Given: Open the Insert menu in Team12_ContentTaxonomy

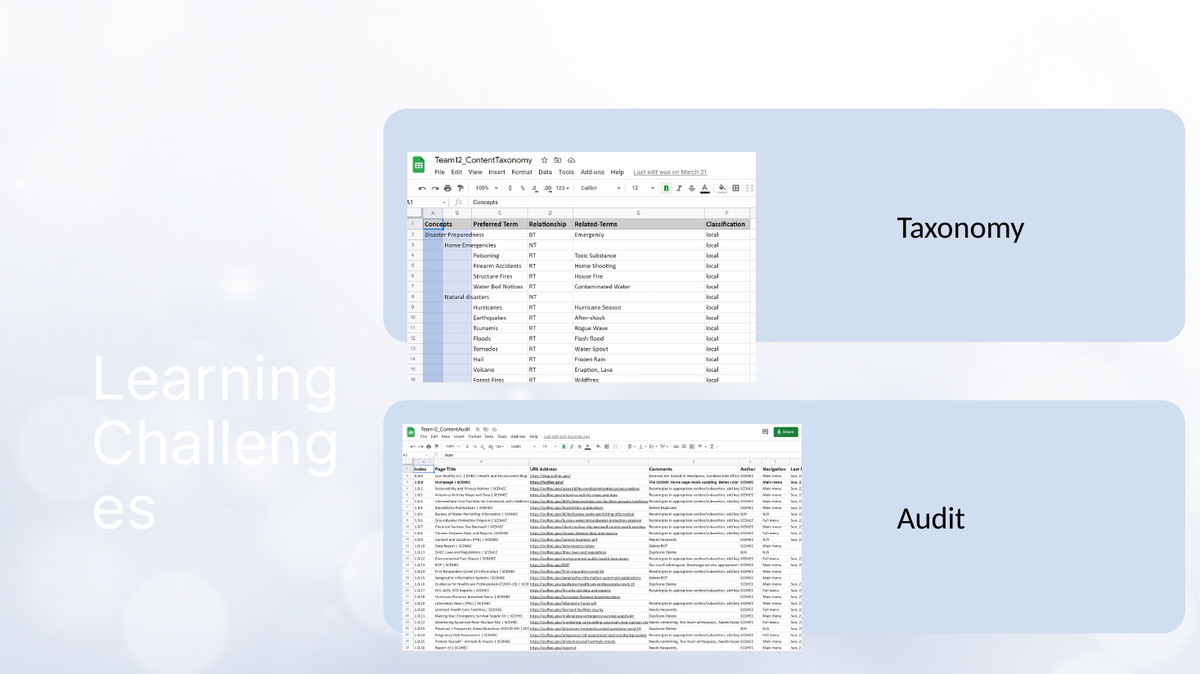Looking at the screenshot, I should [497, 172].
